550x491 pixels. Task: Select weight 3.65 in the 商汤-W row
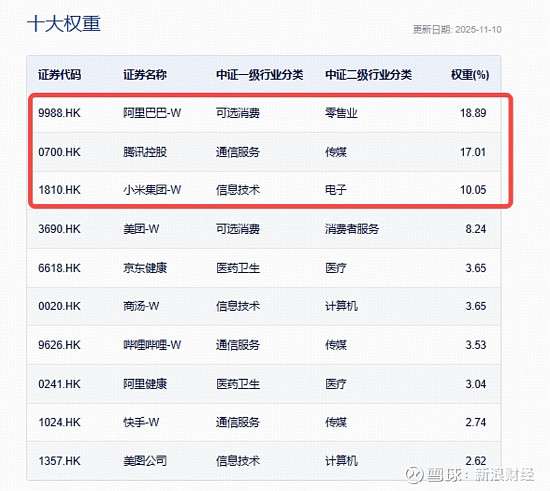click(476, 306)
